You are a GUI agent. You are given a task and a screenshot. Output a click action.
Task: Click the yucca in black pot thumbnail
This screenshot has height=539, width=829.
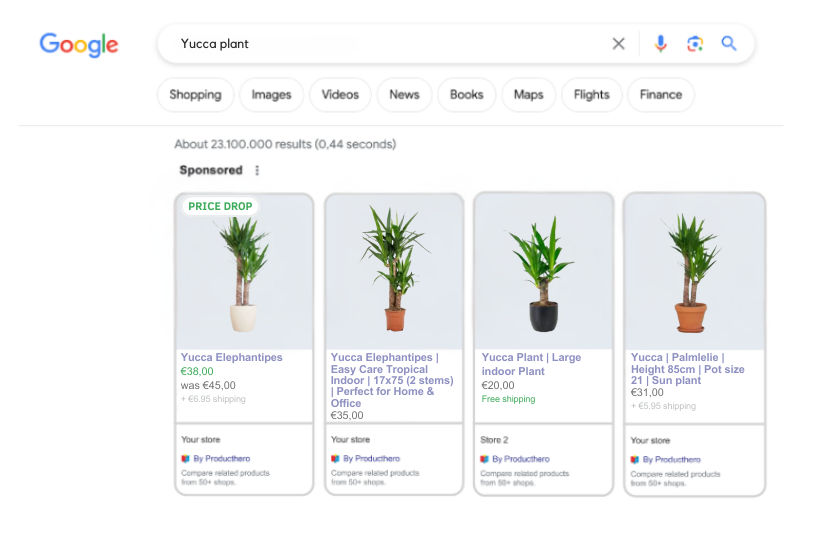544,272
